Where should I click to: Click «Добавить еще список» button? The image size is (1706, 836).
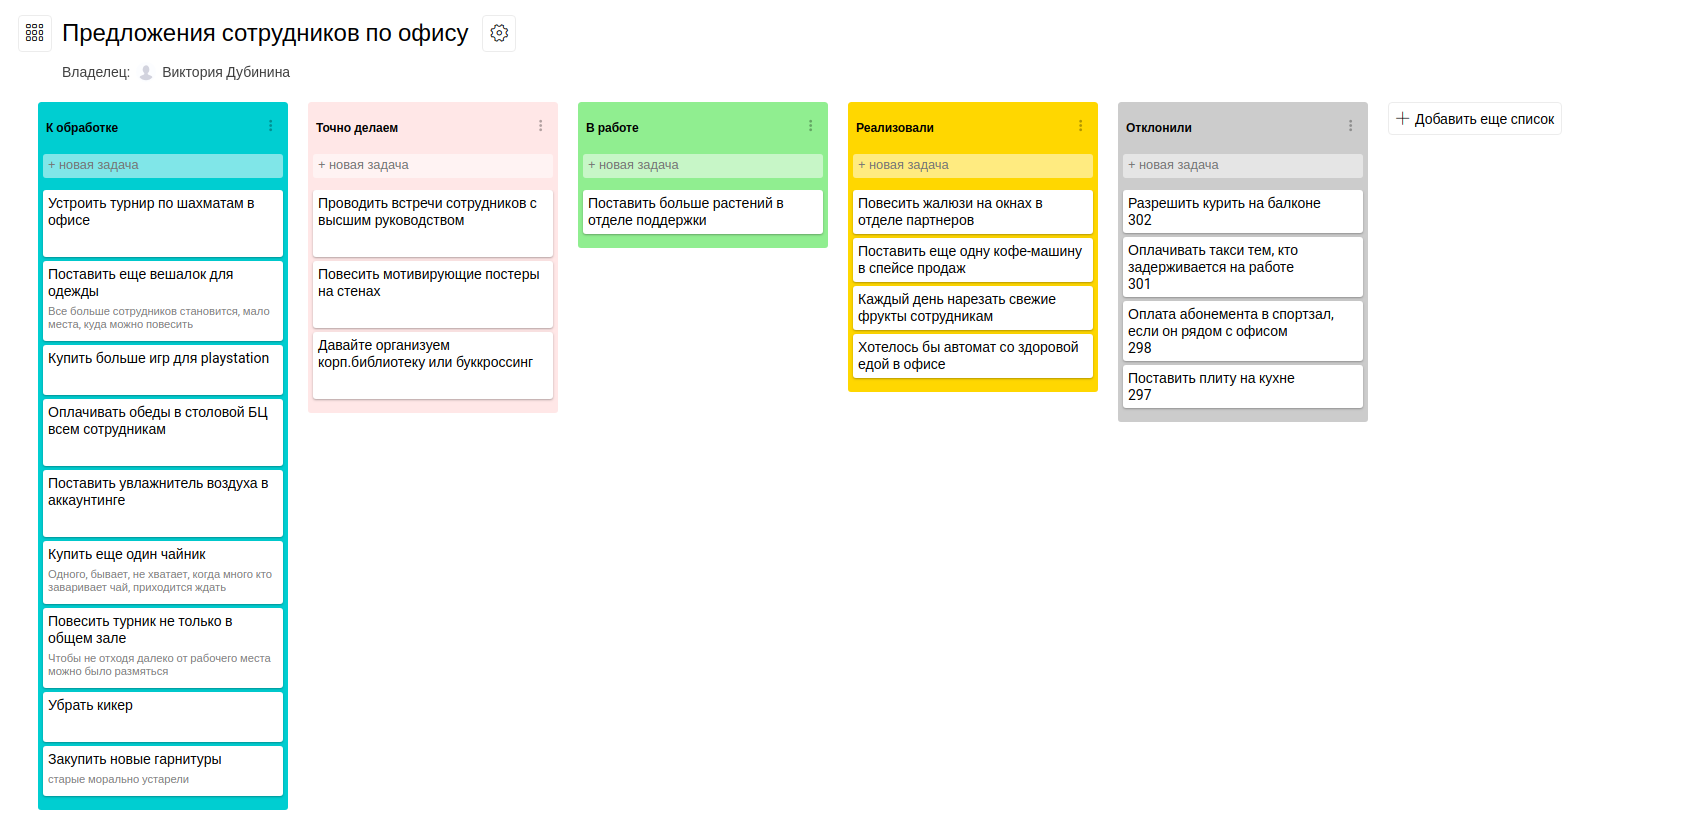pos(1475,119)
